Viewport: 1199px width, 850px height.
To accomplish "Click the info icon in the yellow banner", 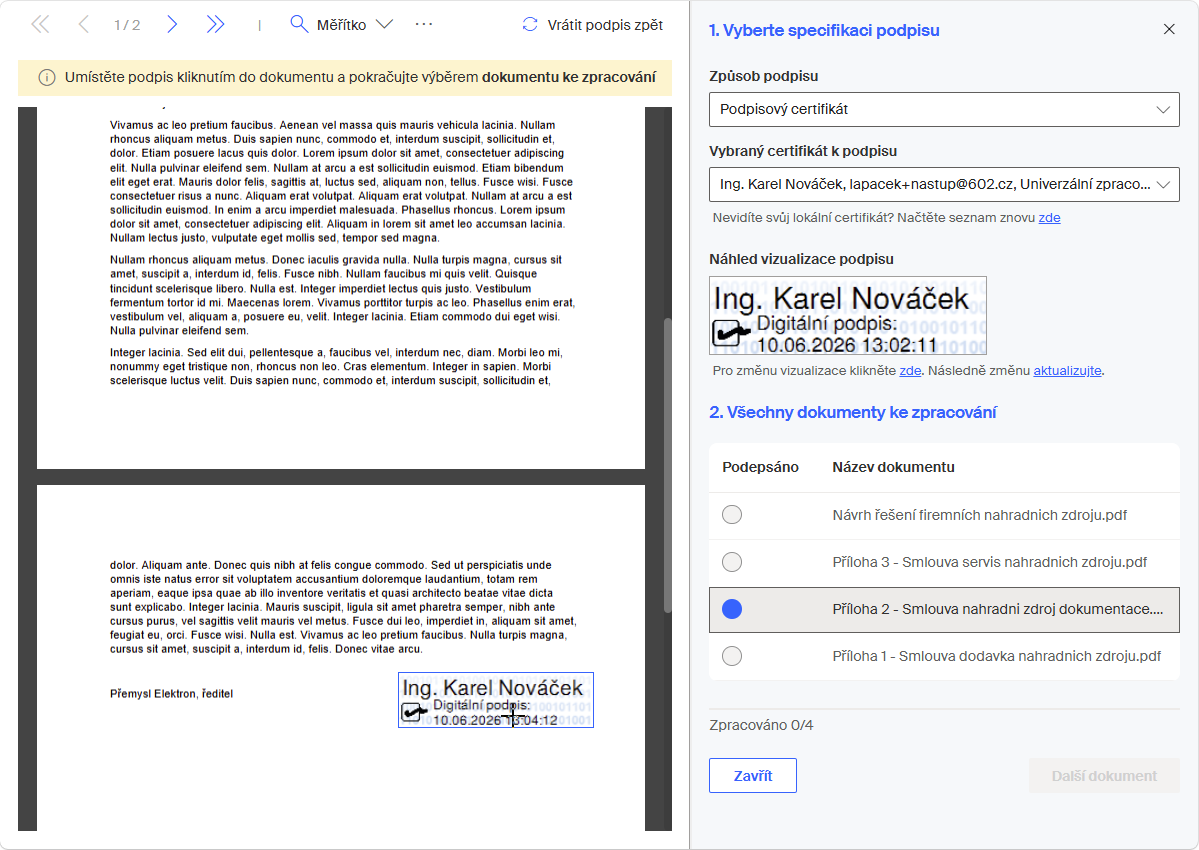I will [47, 77].
